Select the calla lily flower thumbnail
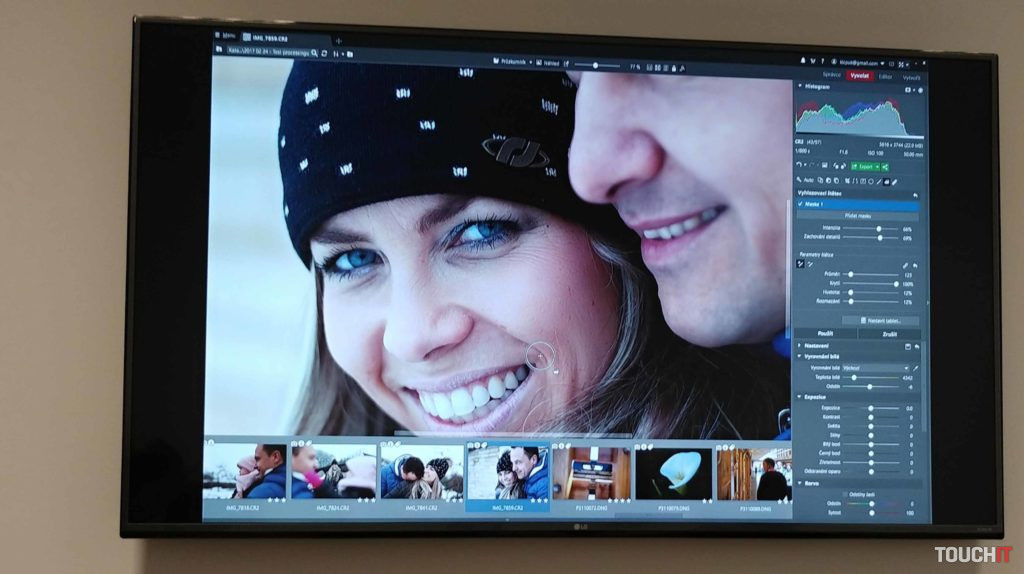 [x=674, y=473]
